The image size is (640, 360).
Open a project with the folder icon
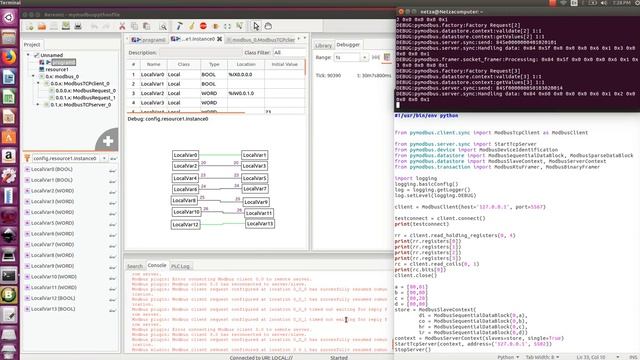[x=42, y=26]
